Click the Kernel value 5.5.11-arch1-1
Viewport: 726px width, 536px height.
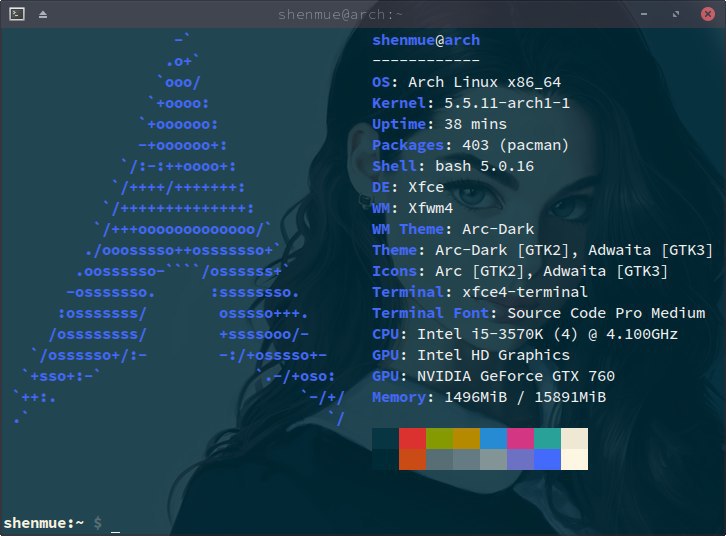(507, 103)
